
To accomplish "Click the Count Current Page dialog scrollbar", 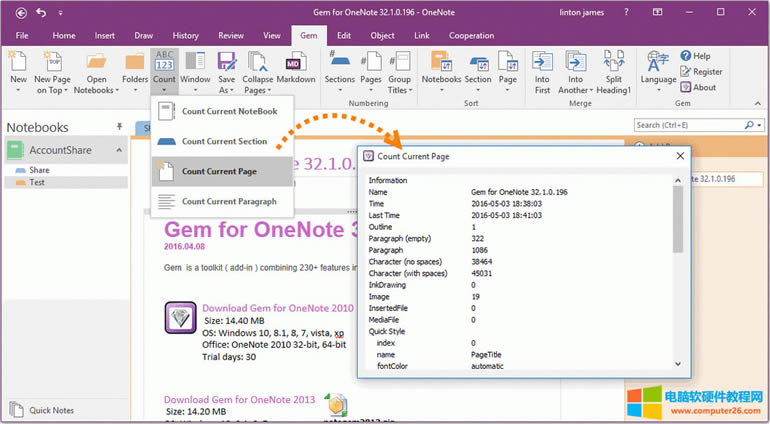I will click(x=678, y=215).
